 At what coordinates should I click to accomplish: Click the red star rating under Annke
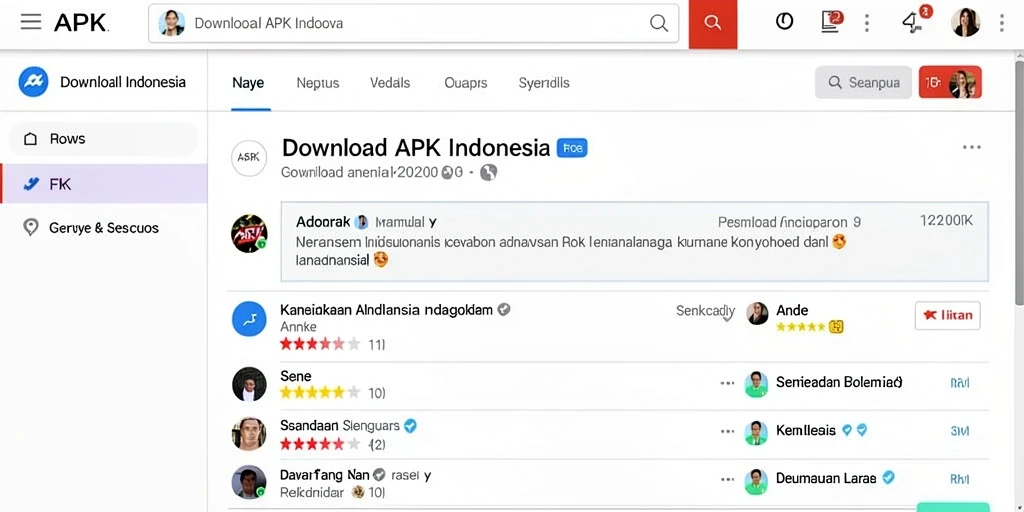click(x=320, y=344)
